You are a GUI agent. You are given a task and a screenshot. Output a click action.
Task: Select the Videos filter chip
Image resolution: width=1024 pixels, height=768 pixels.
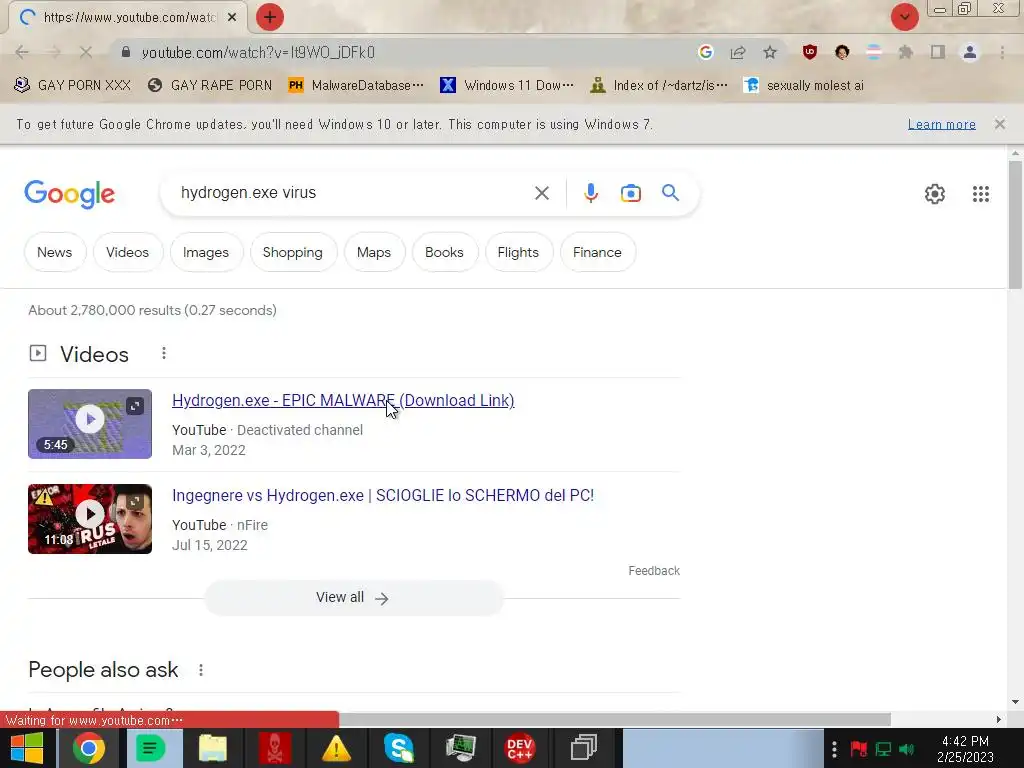tap(127, 252)
